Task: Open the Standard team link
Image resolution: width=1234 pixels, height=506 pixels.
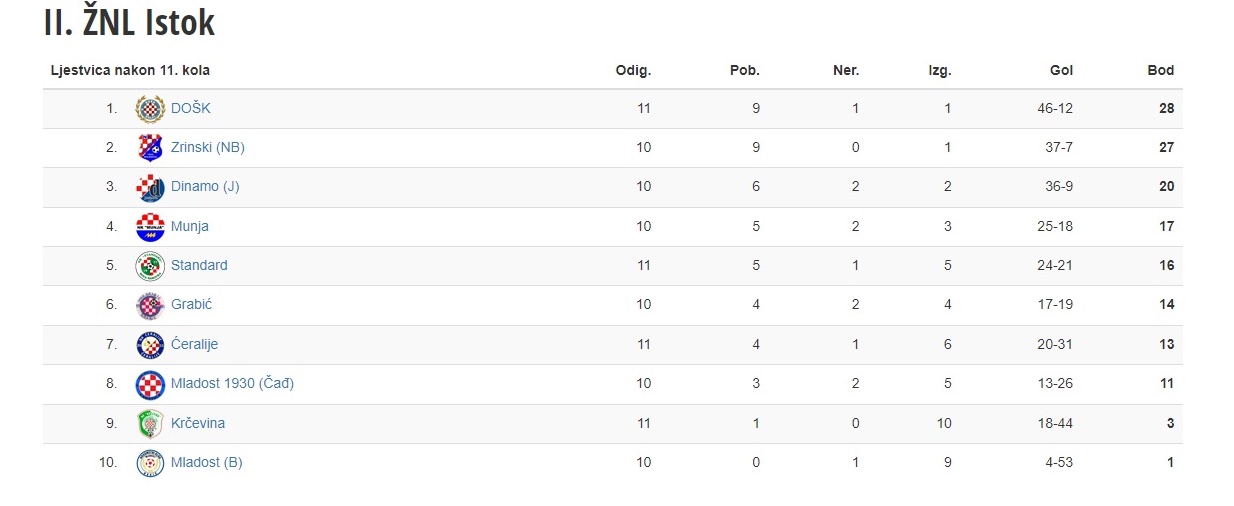Action: [199, 265]
